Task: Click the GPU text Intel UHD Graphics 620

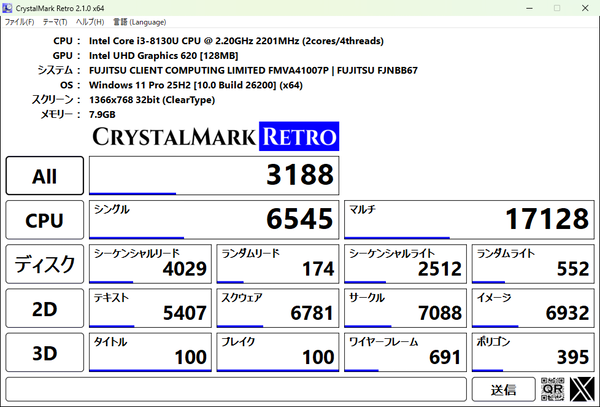Action: coord(163,56)
